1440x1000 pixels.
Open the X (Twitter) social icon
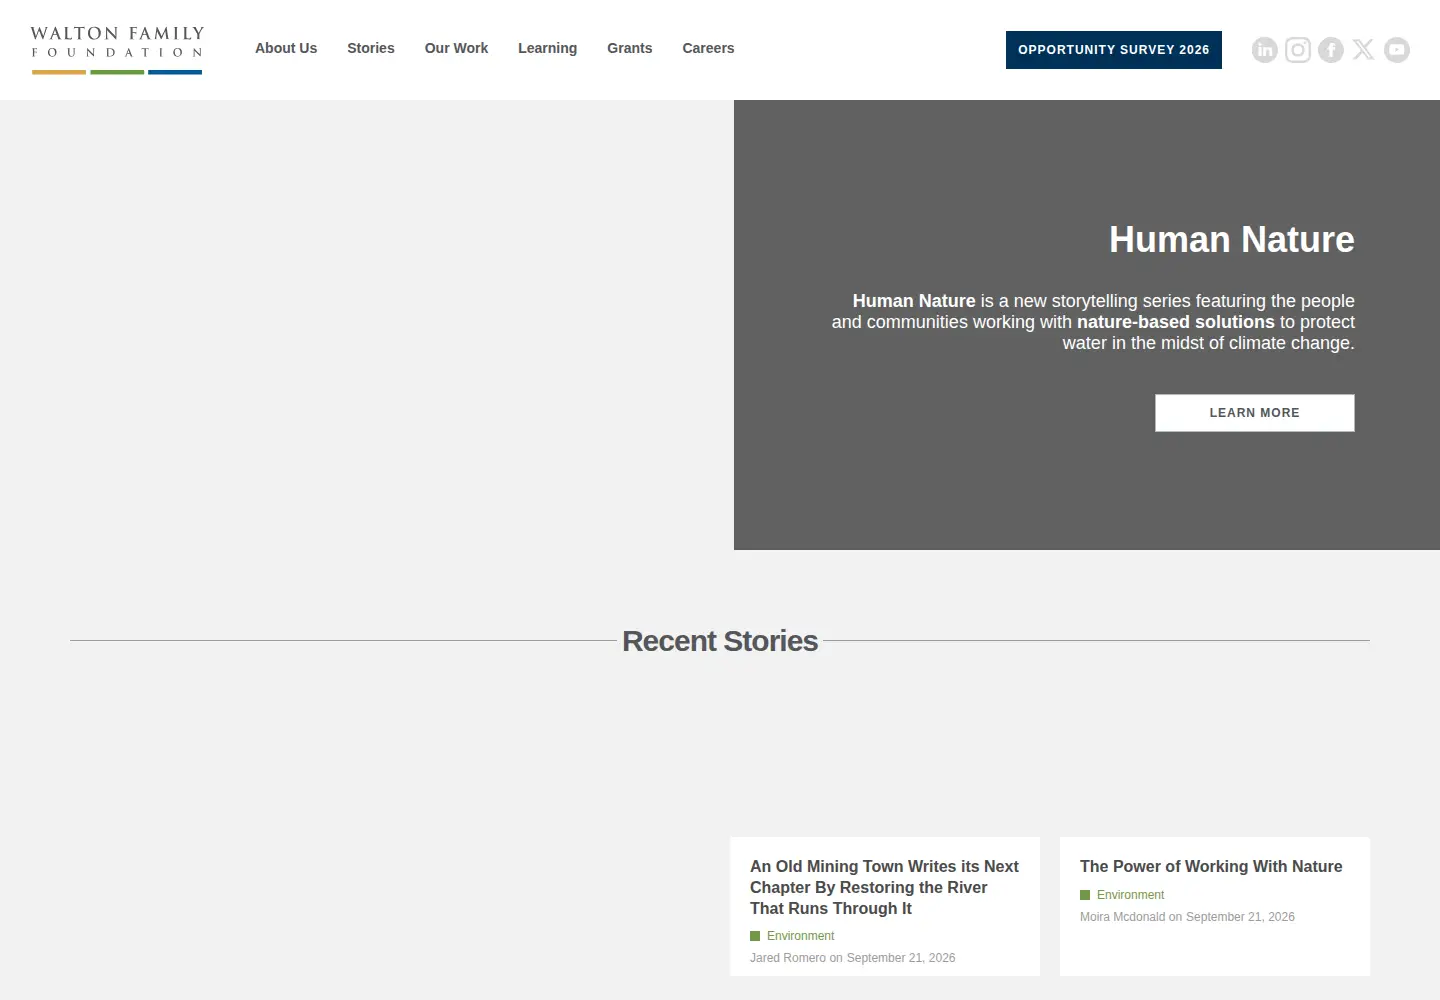pyautogui.click(x=1364, y=50)
